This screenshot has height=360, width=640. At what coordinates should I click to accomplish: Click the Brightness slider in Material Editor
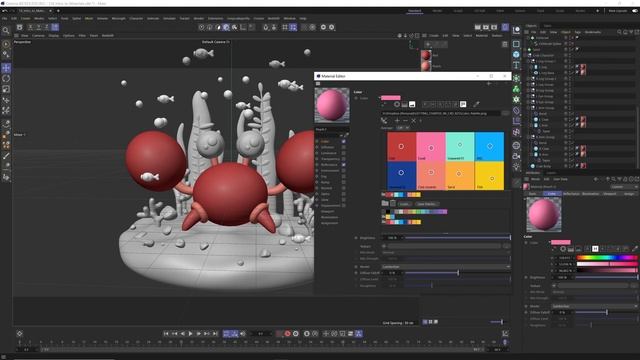[x=457, y=238]
